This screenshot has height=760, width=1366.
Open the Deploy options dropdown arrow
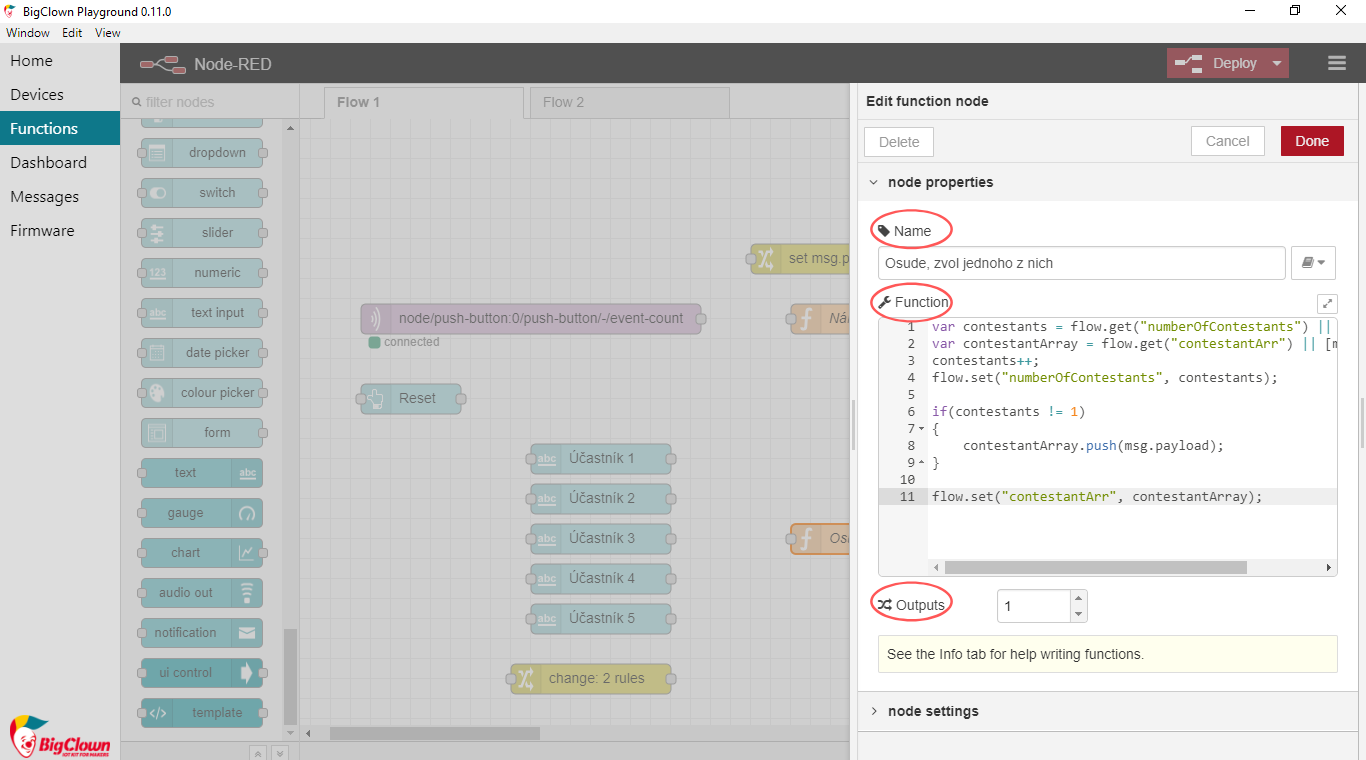coord(1277,63)
